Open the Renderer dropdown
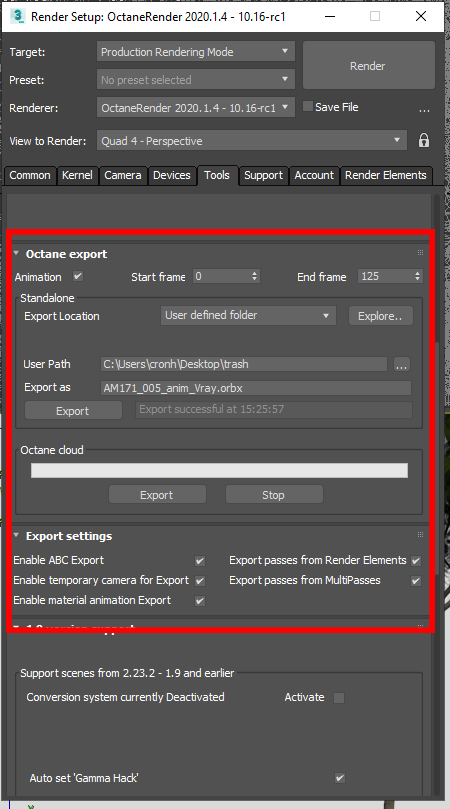The height and width of the screenshot is (809, 450). point(196,107)
